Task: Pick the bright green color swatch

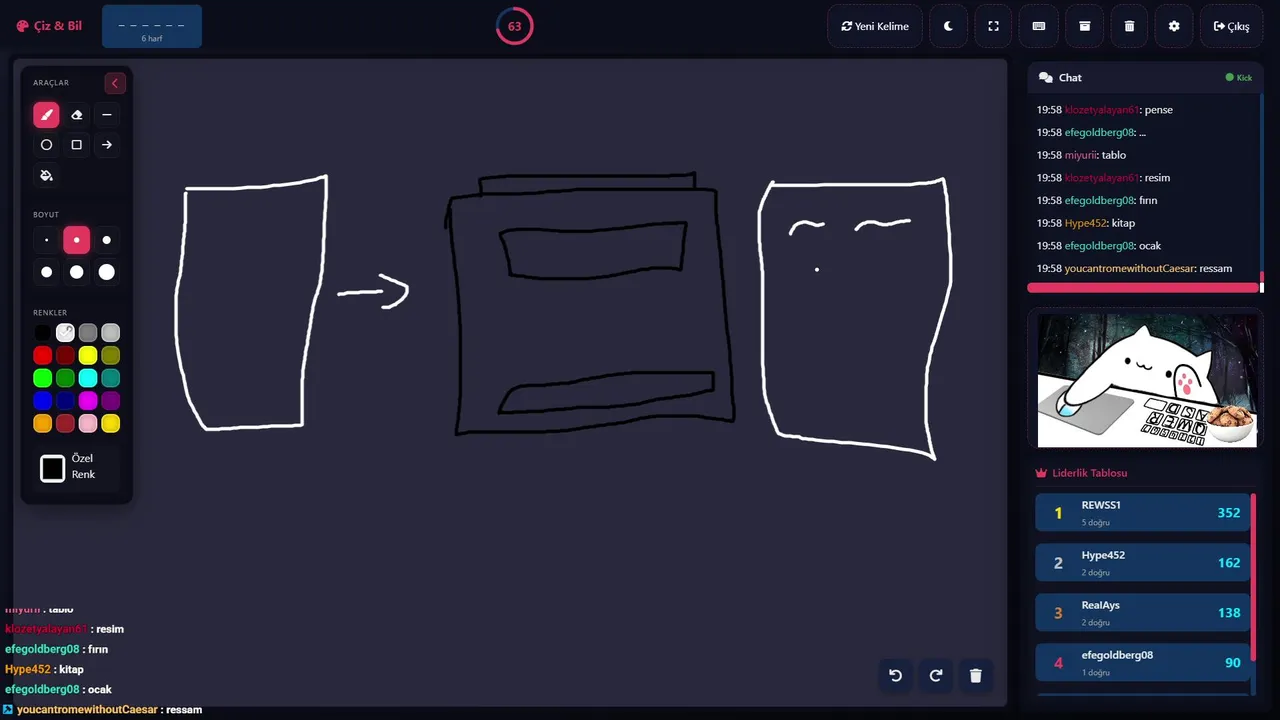Action: pyautogui.click(x=42, y=378)
